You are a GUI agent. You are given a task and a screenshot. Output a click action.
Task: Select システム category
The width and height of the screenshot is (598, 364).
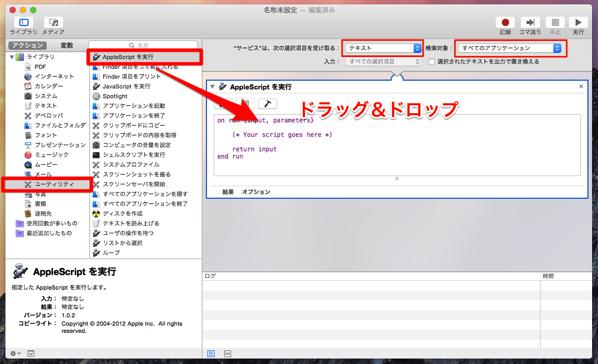click(46, 96)
